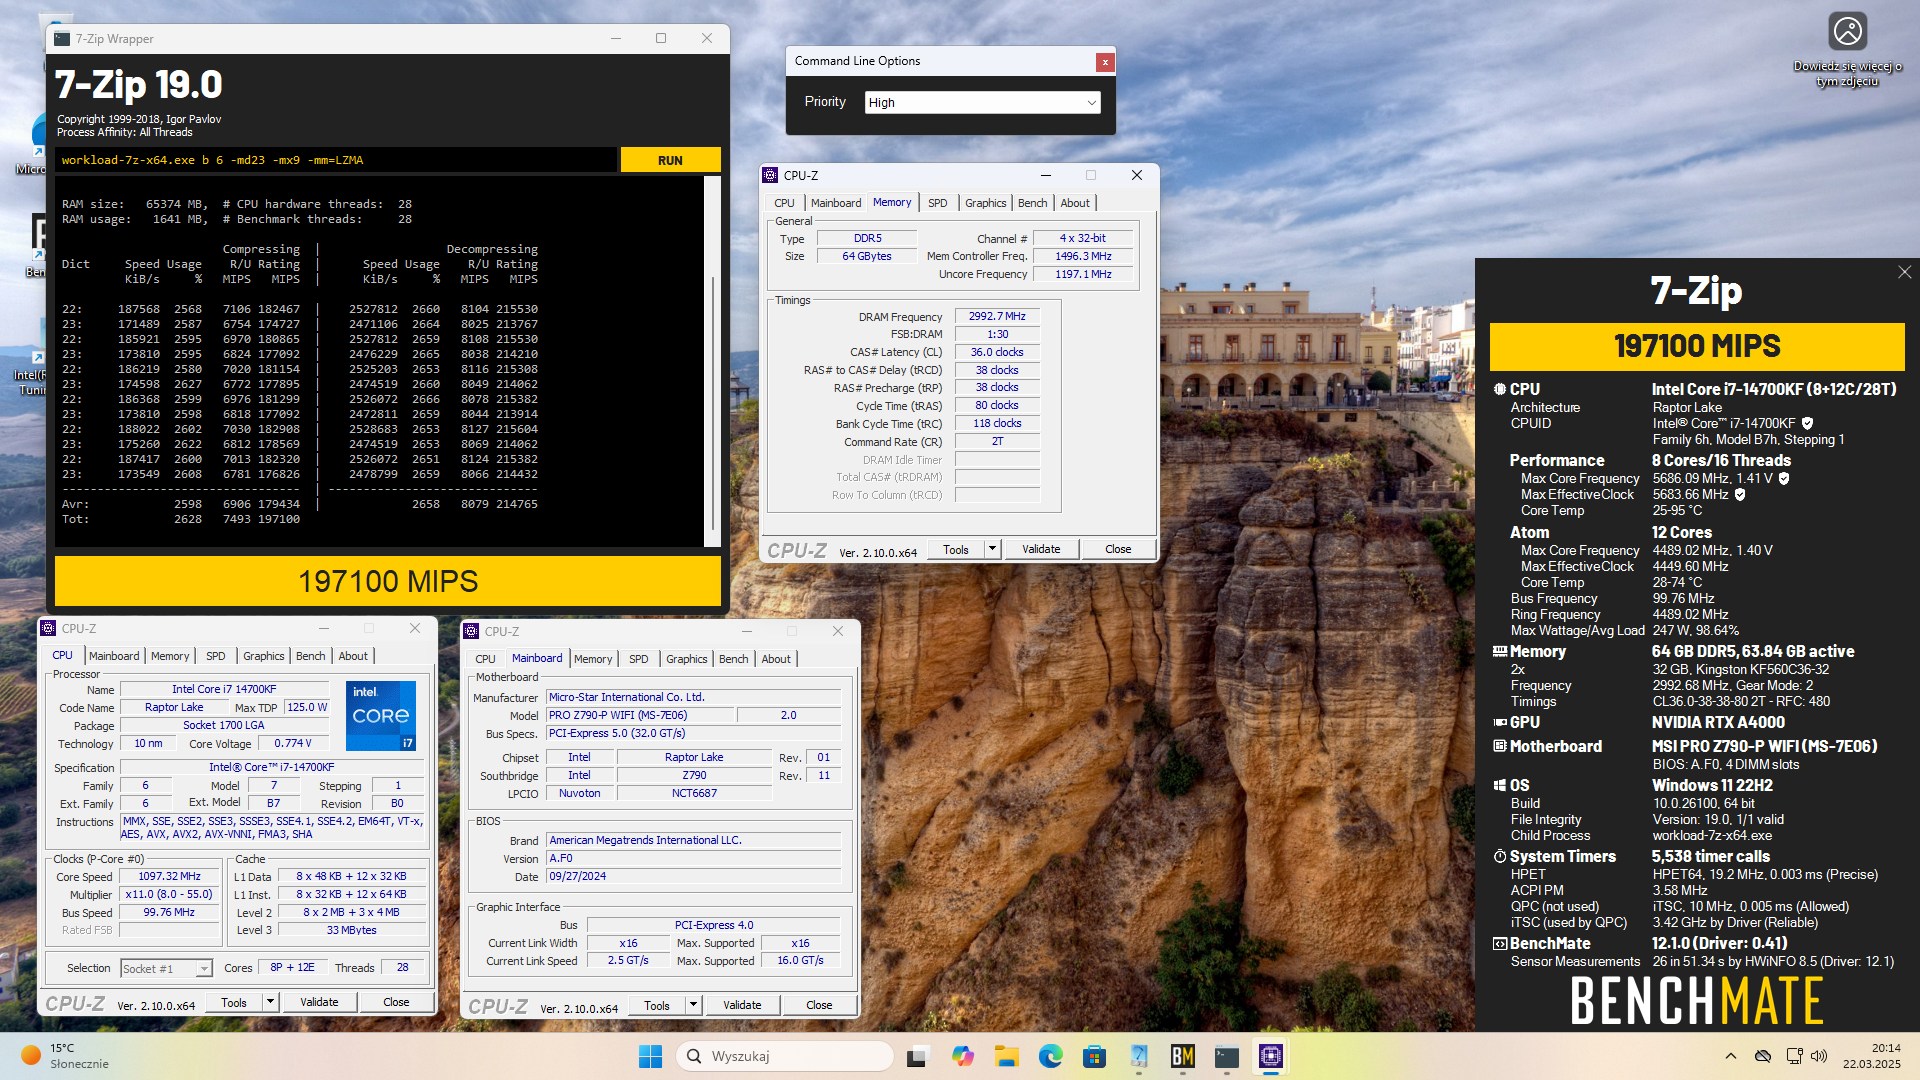
Task: Click the Wyszukaj taskbar search box
Action: 785,1056
